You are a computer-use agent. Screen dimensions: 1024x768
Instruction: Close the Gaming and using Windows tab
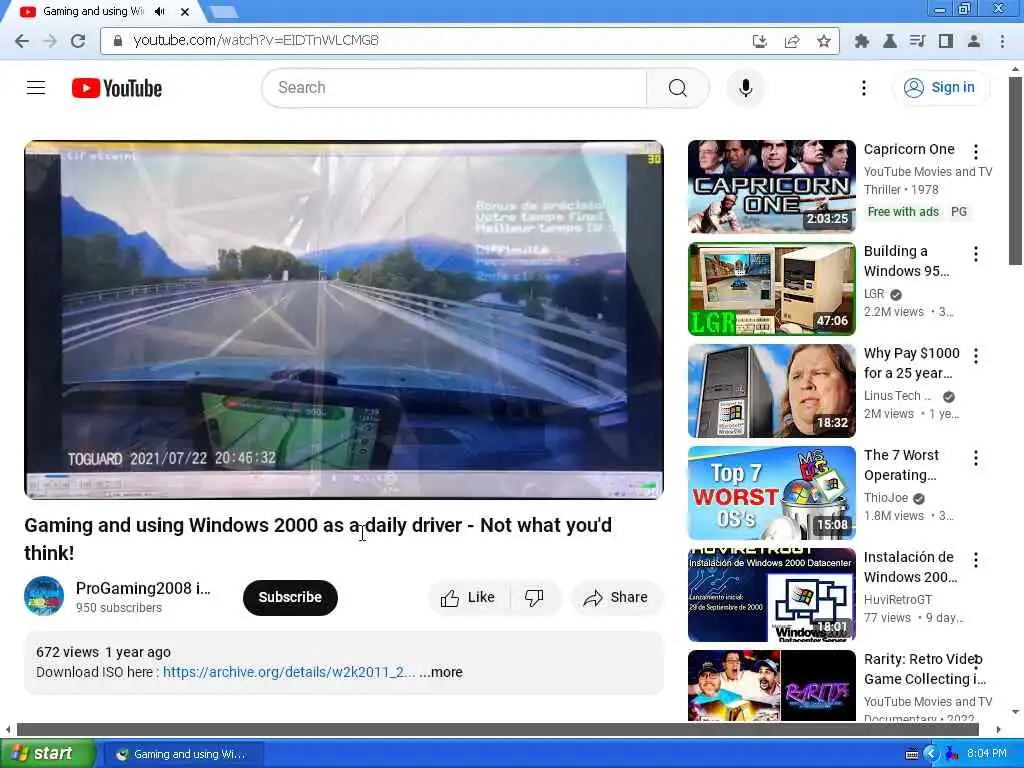tap(185, 12)
